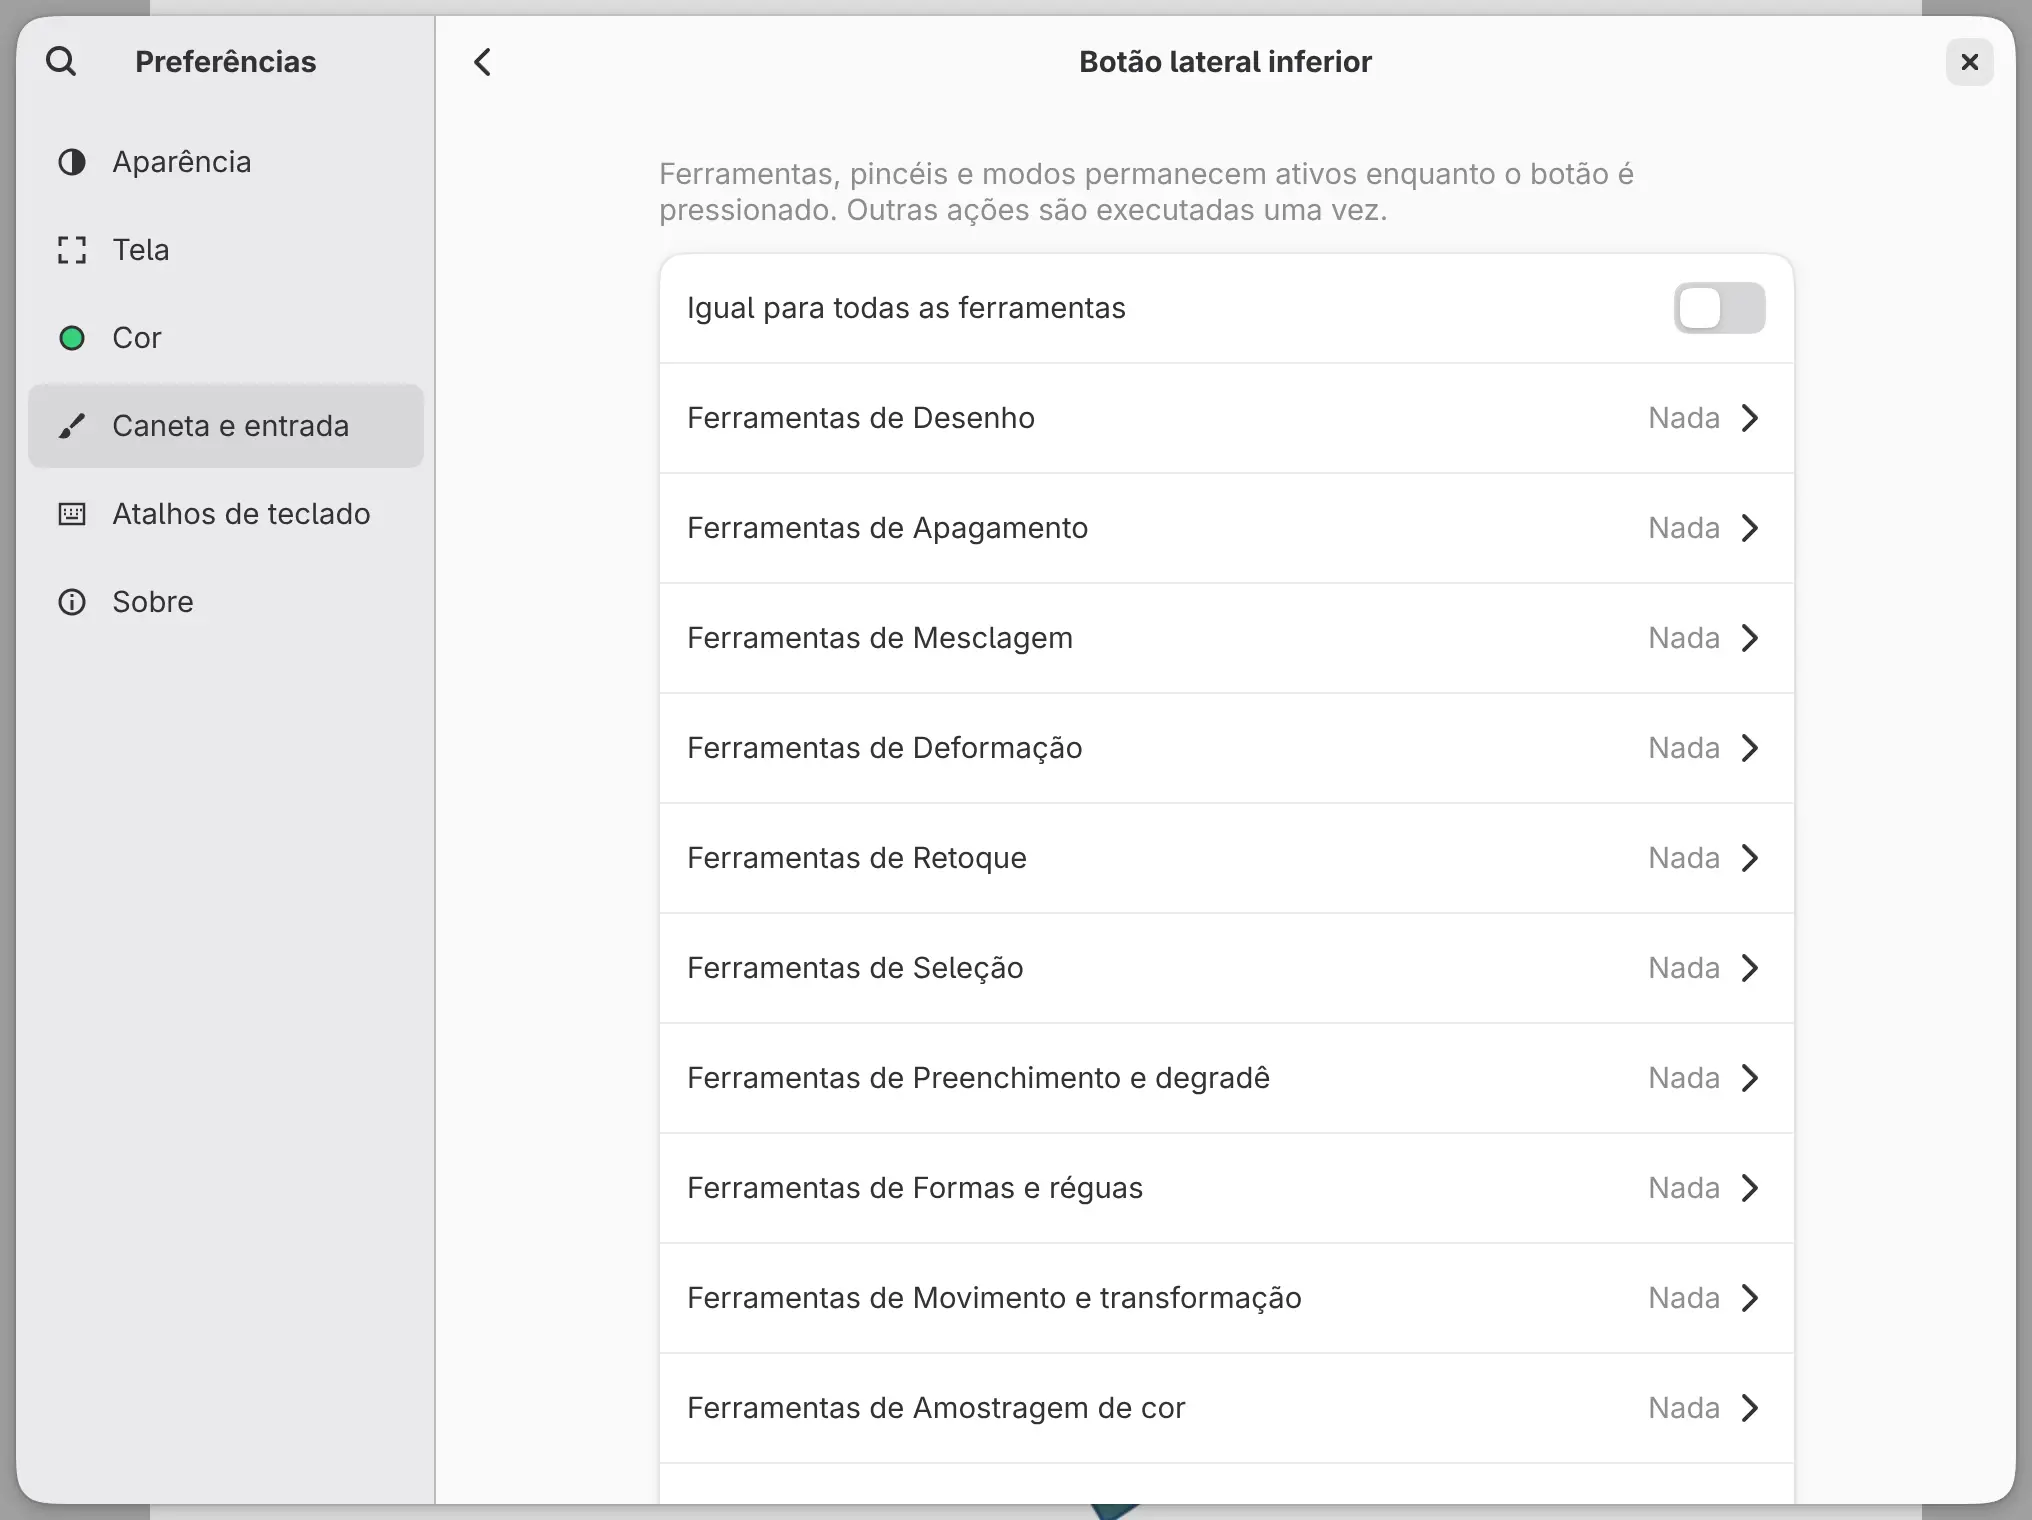Click Ferramentas de Amostragem de cor label
The image size is (2032, 1520).
coord(936,1408)
